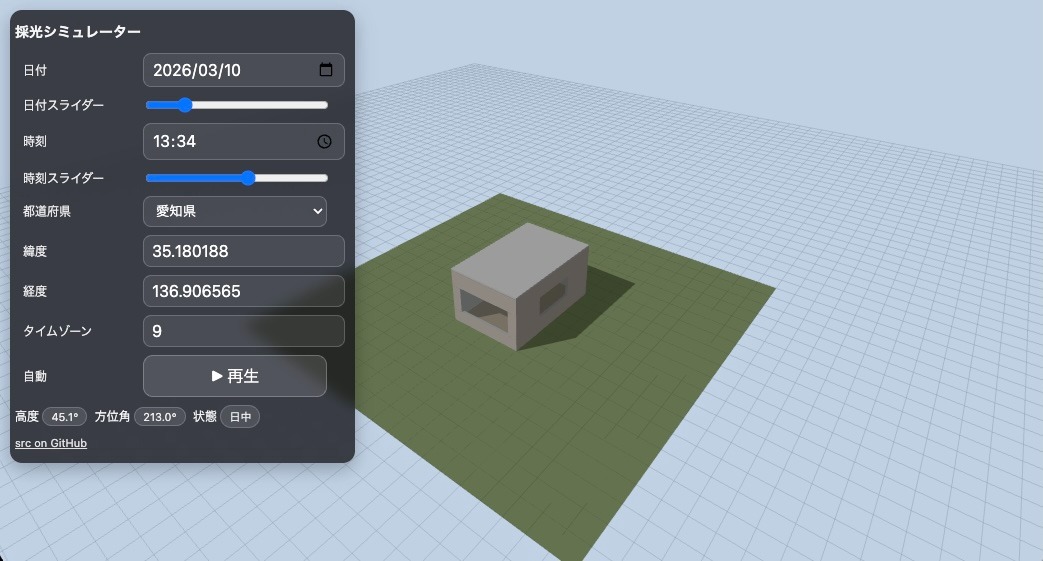The height and width of the screenshot is (561, 1043).
Task: Click the 採光シミュレーター panel title
Action: [x=78, y=32]
